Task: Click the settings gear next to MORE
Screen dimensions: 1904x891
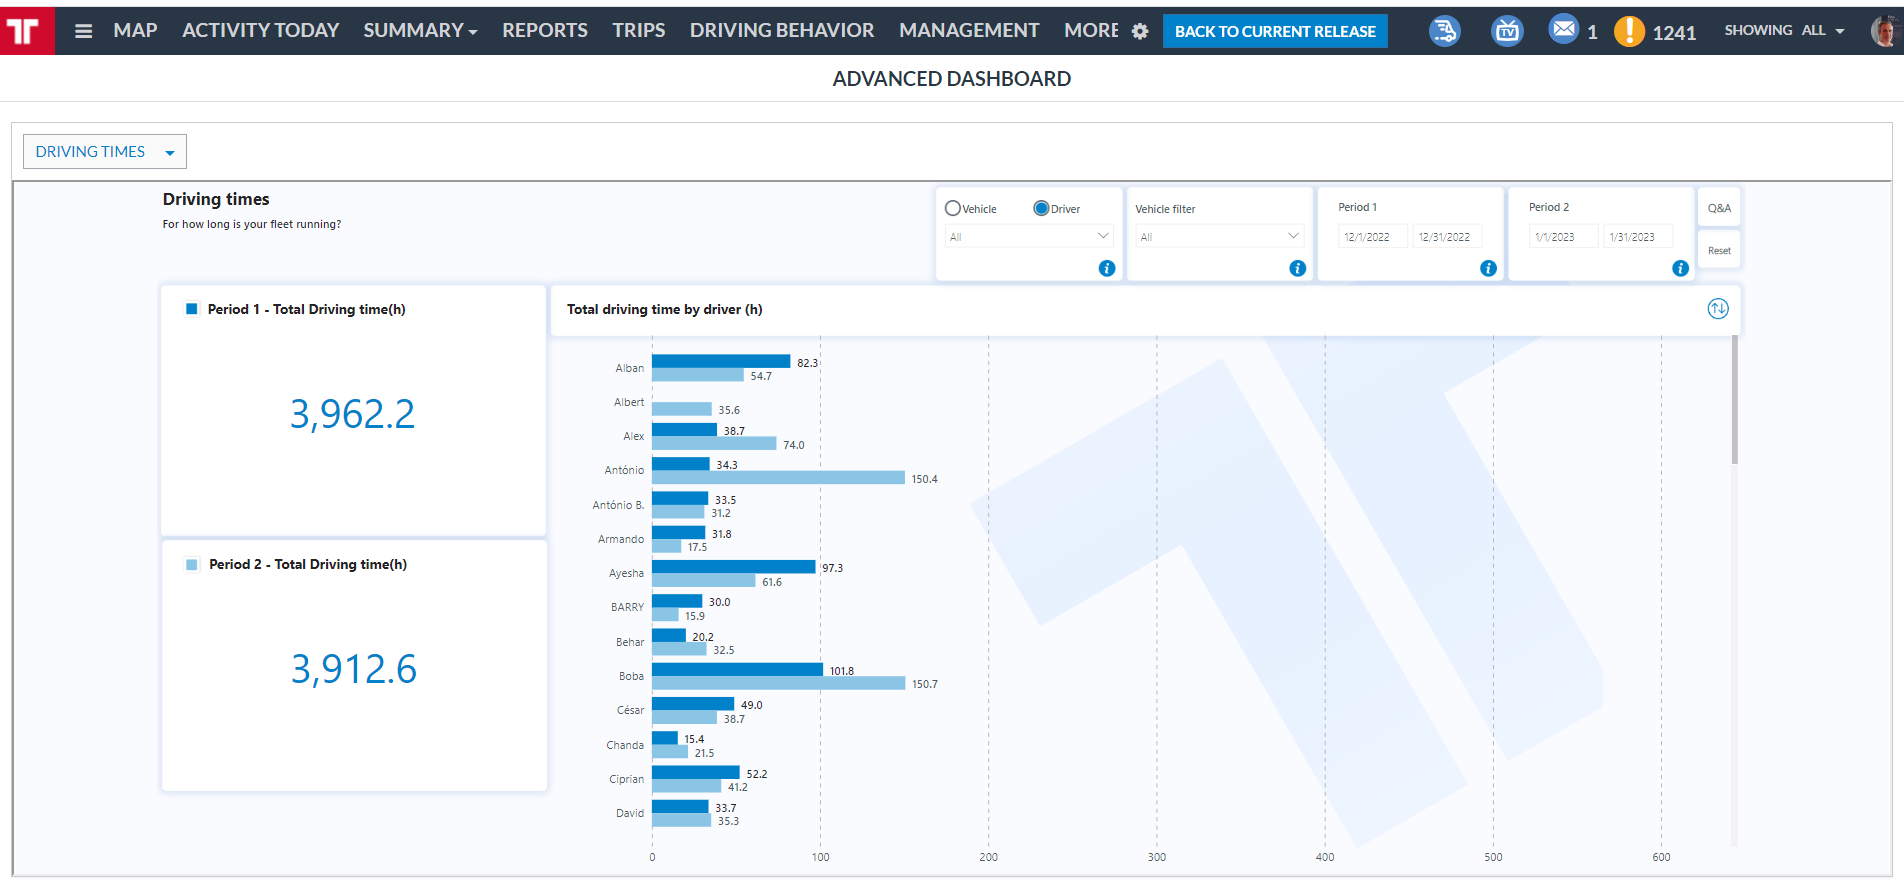Action: [x=1140, y=31]
